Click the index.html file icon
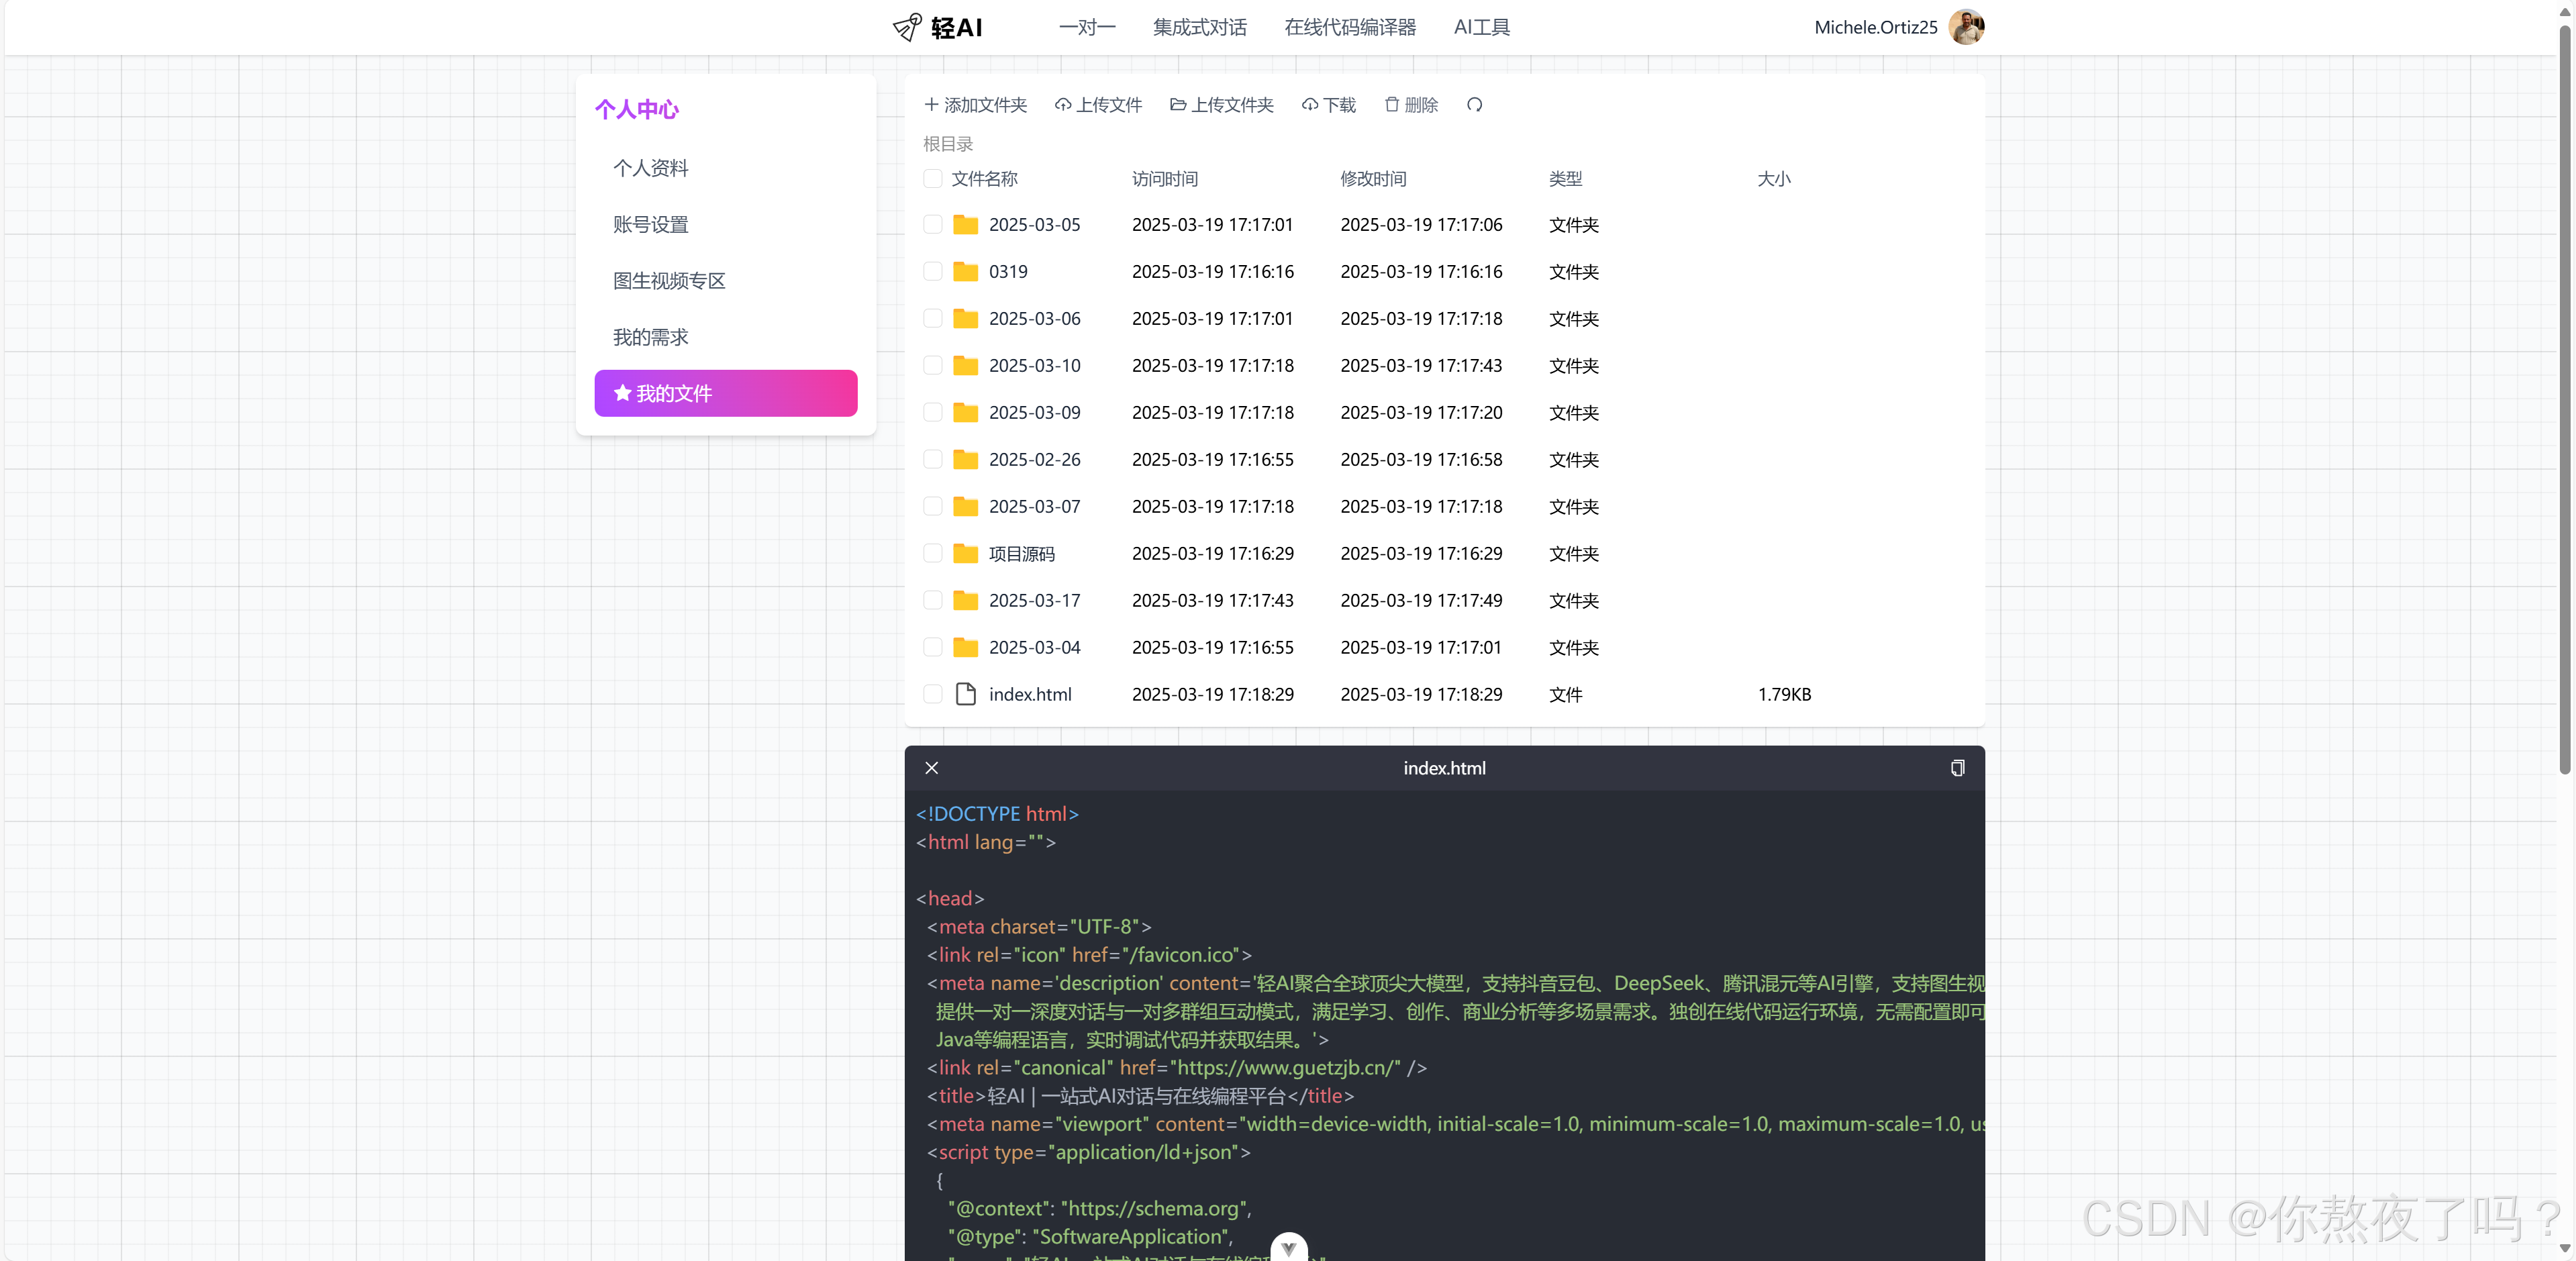This screenshot has width=2576, height=1261. [x=965, y=694]
